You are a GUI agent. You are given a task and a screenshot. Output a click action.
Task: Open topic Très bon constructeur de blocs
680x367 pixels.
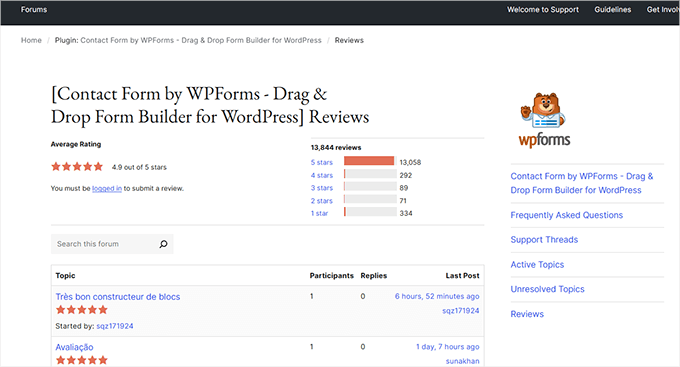coord(118,297)
